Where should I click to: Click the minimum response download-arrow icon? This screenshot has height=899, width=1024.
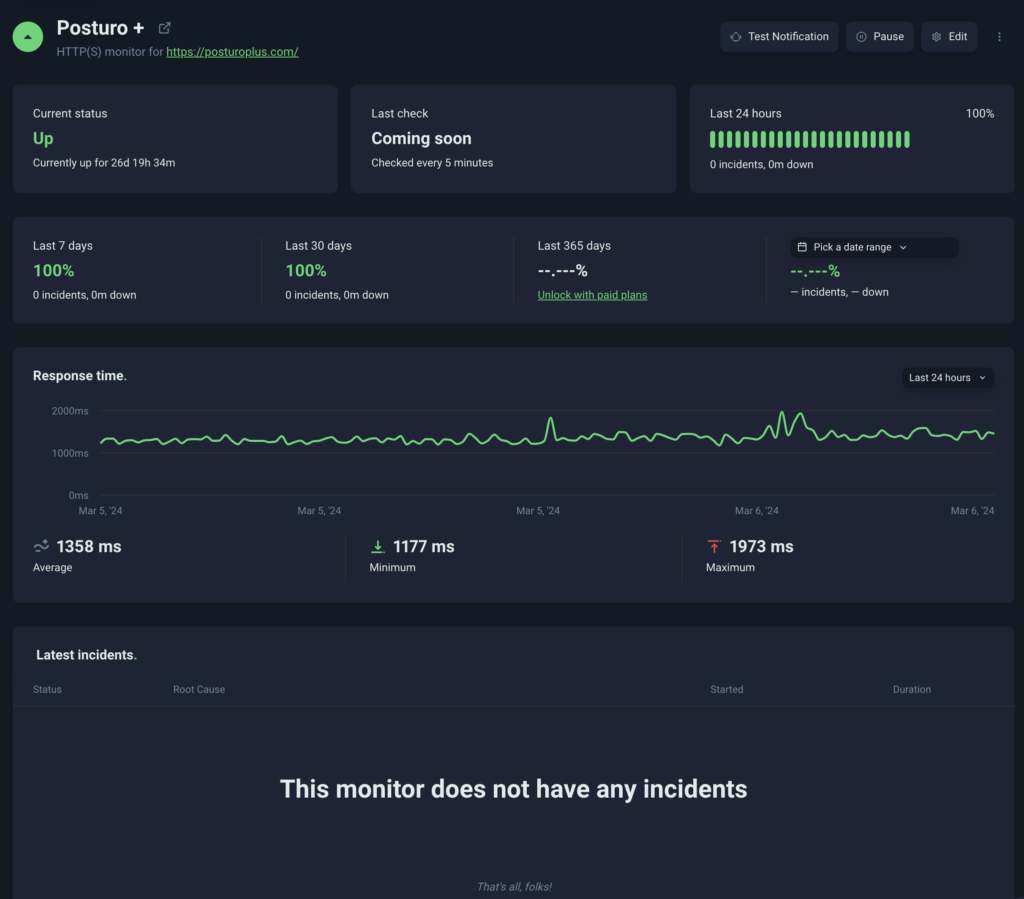pyautogui.click(x=377, y=546)
